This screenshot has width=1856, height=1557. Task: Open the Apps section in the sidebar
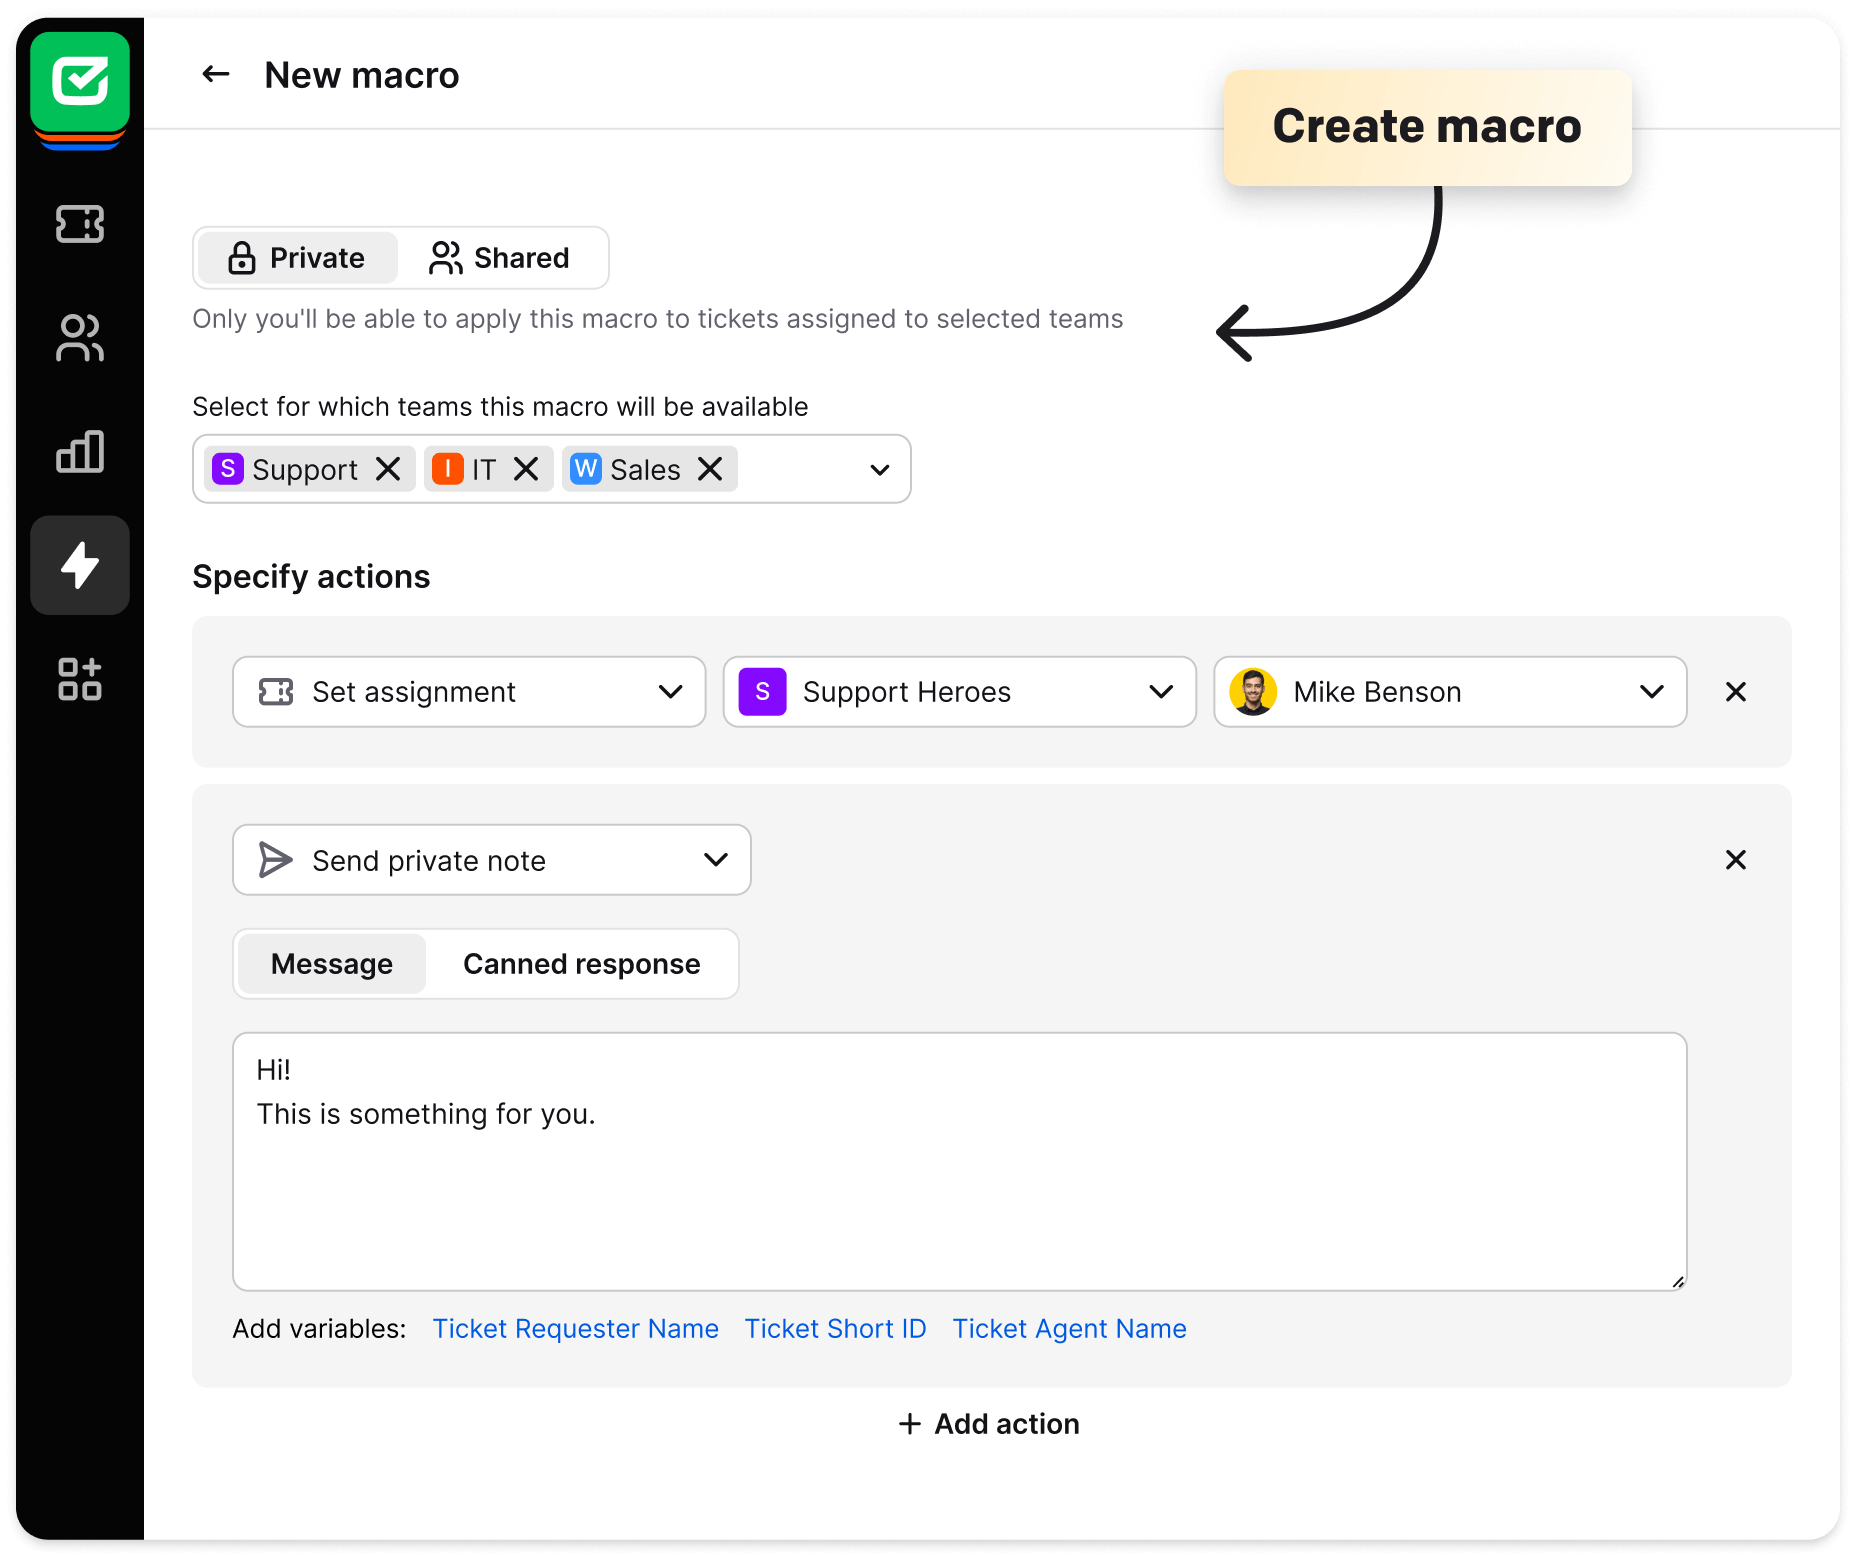coord(80,680)
